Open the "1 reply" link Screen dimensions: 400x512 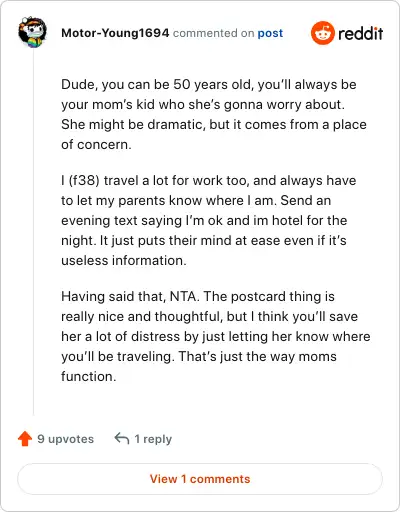(x=153, y=439)
